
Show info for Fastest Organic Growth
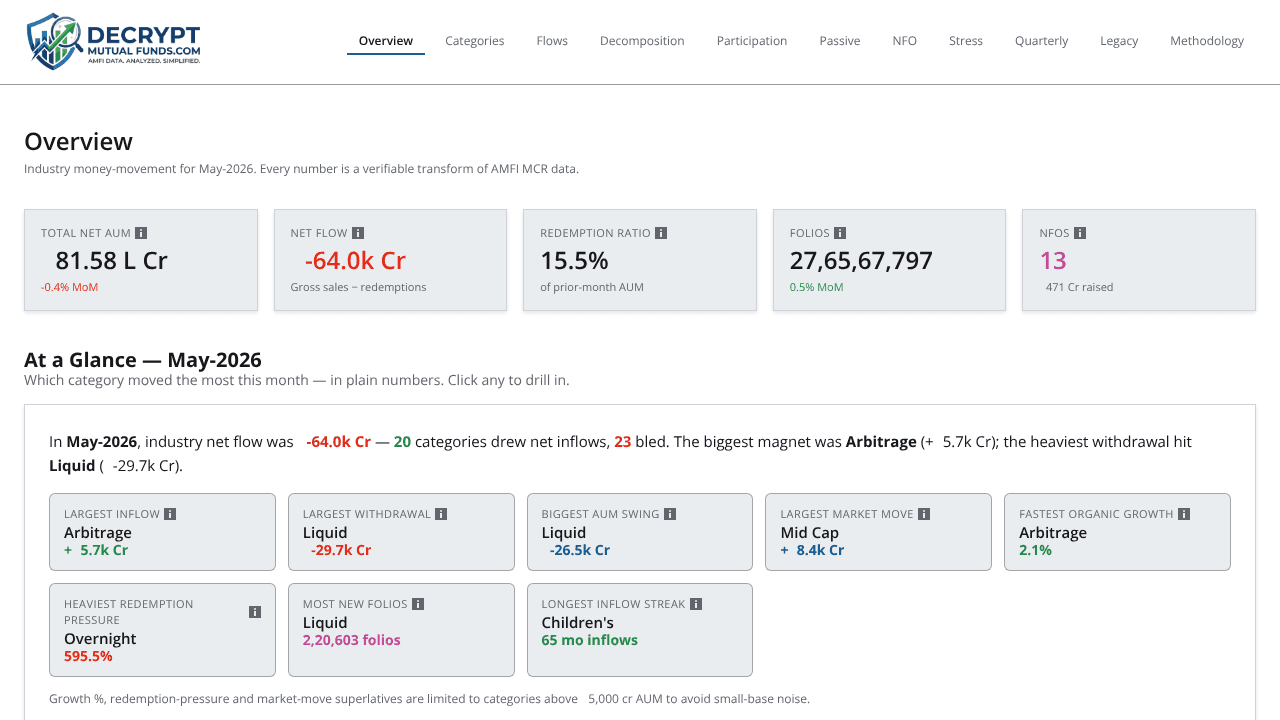1184,514
